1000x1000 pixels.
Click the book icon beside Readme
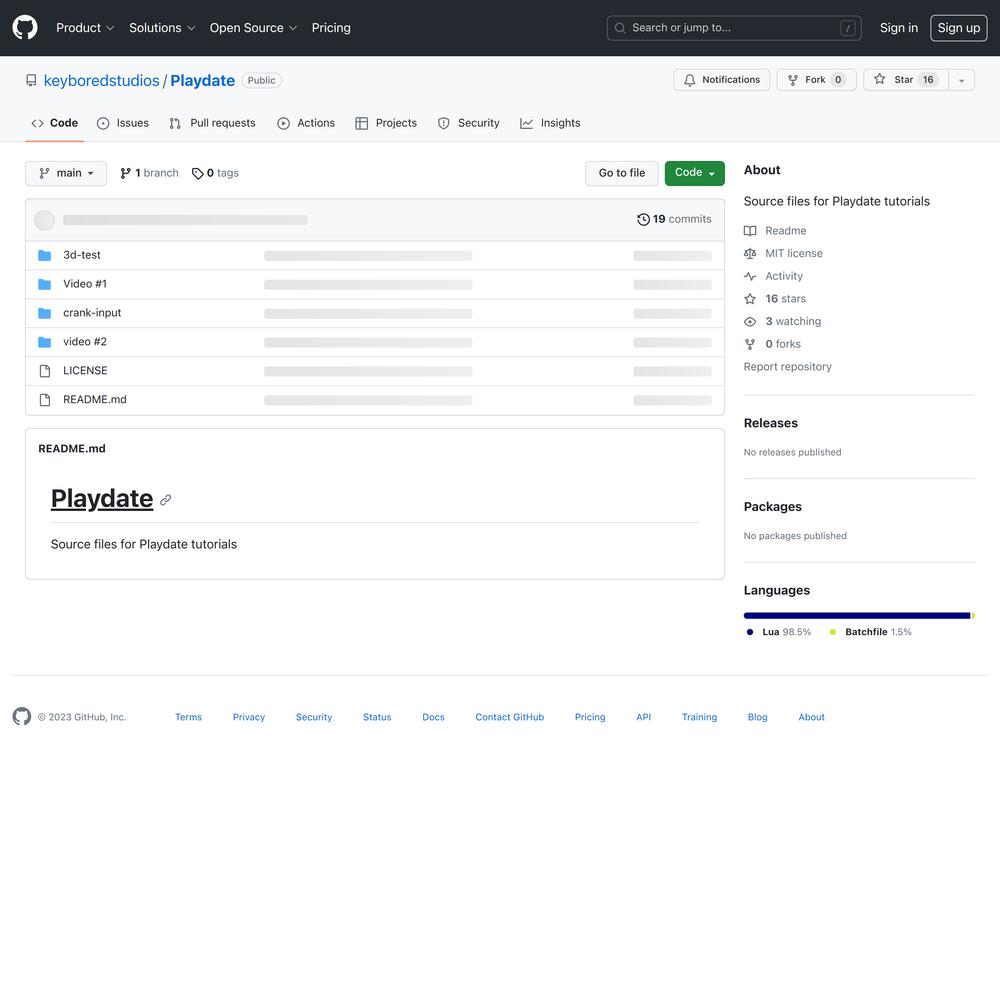(x=750, y=231)
